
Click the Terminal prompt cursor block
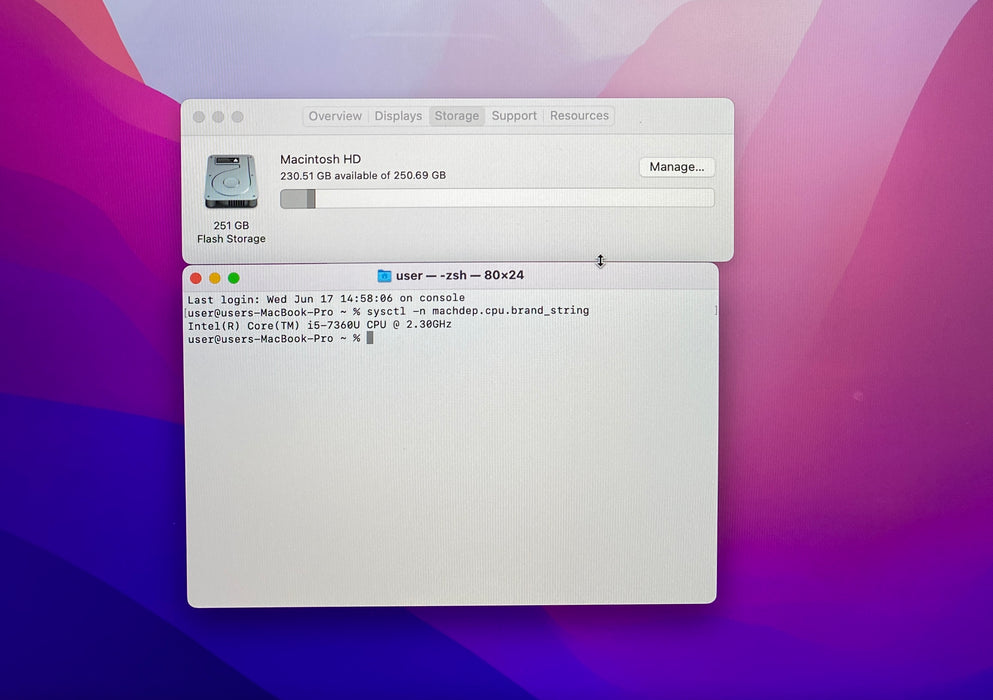tap(370, 338)
